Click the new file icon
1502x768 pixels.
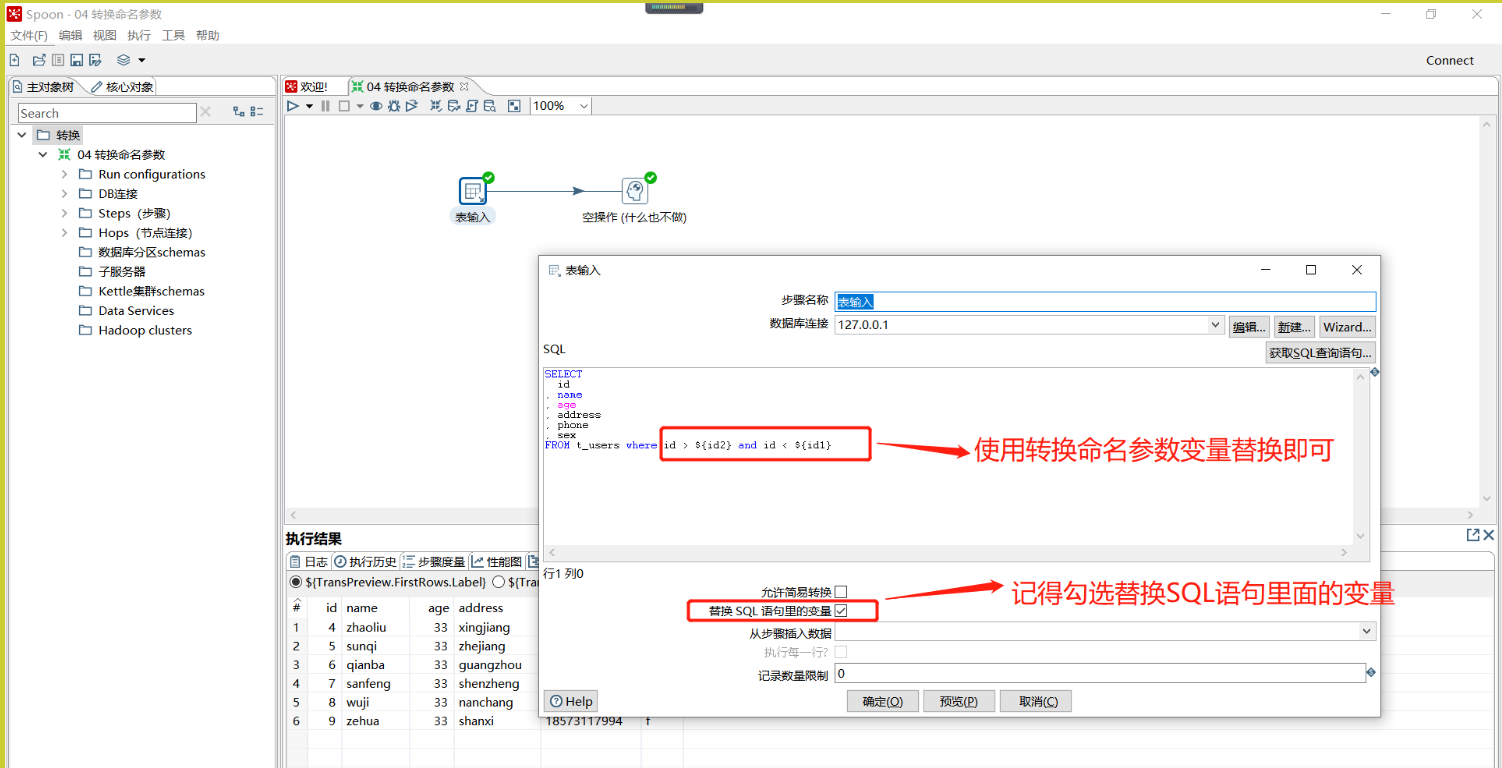coord(14,60)
